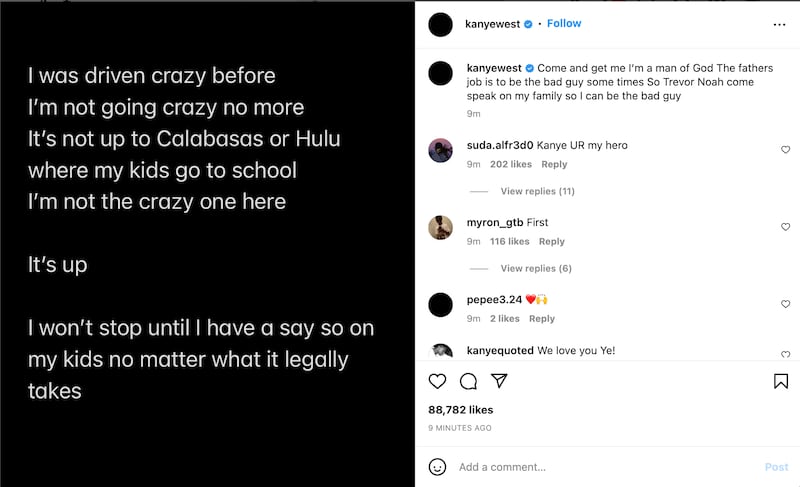Viewport: 800px width, 487px height.
Task: Open suda.alfr3d0's profile avatar
Action: pos(440,150)
